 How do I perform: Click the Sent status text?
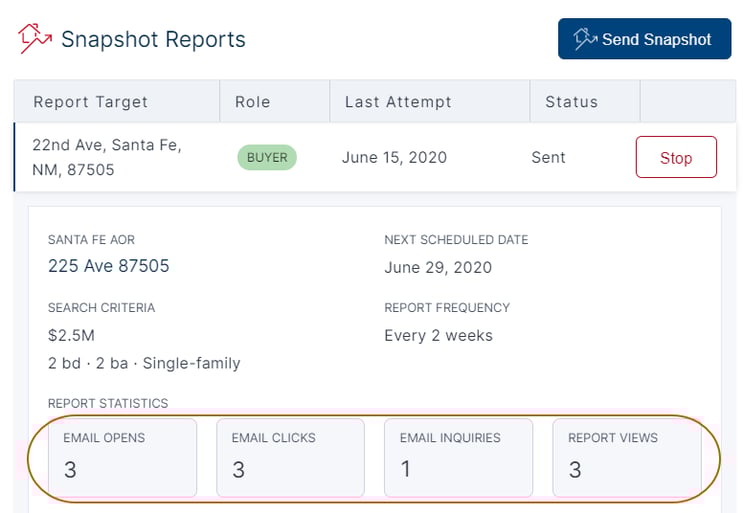click(548, 157)
